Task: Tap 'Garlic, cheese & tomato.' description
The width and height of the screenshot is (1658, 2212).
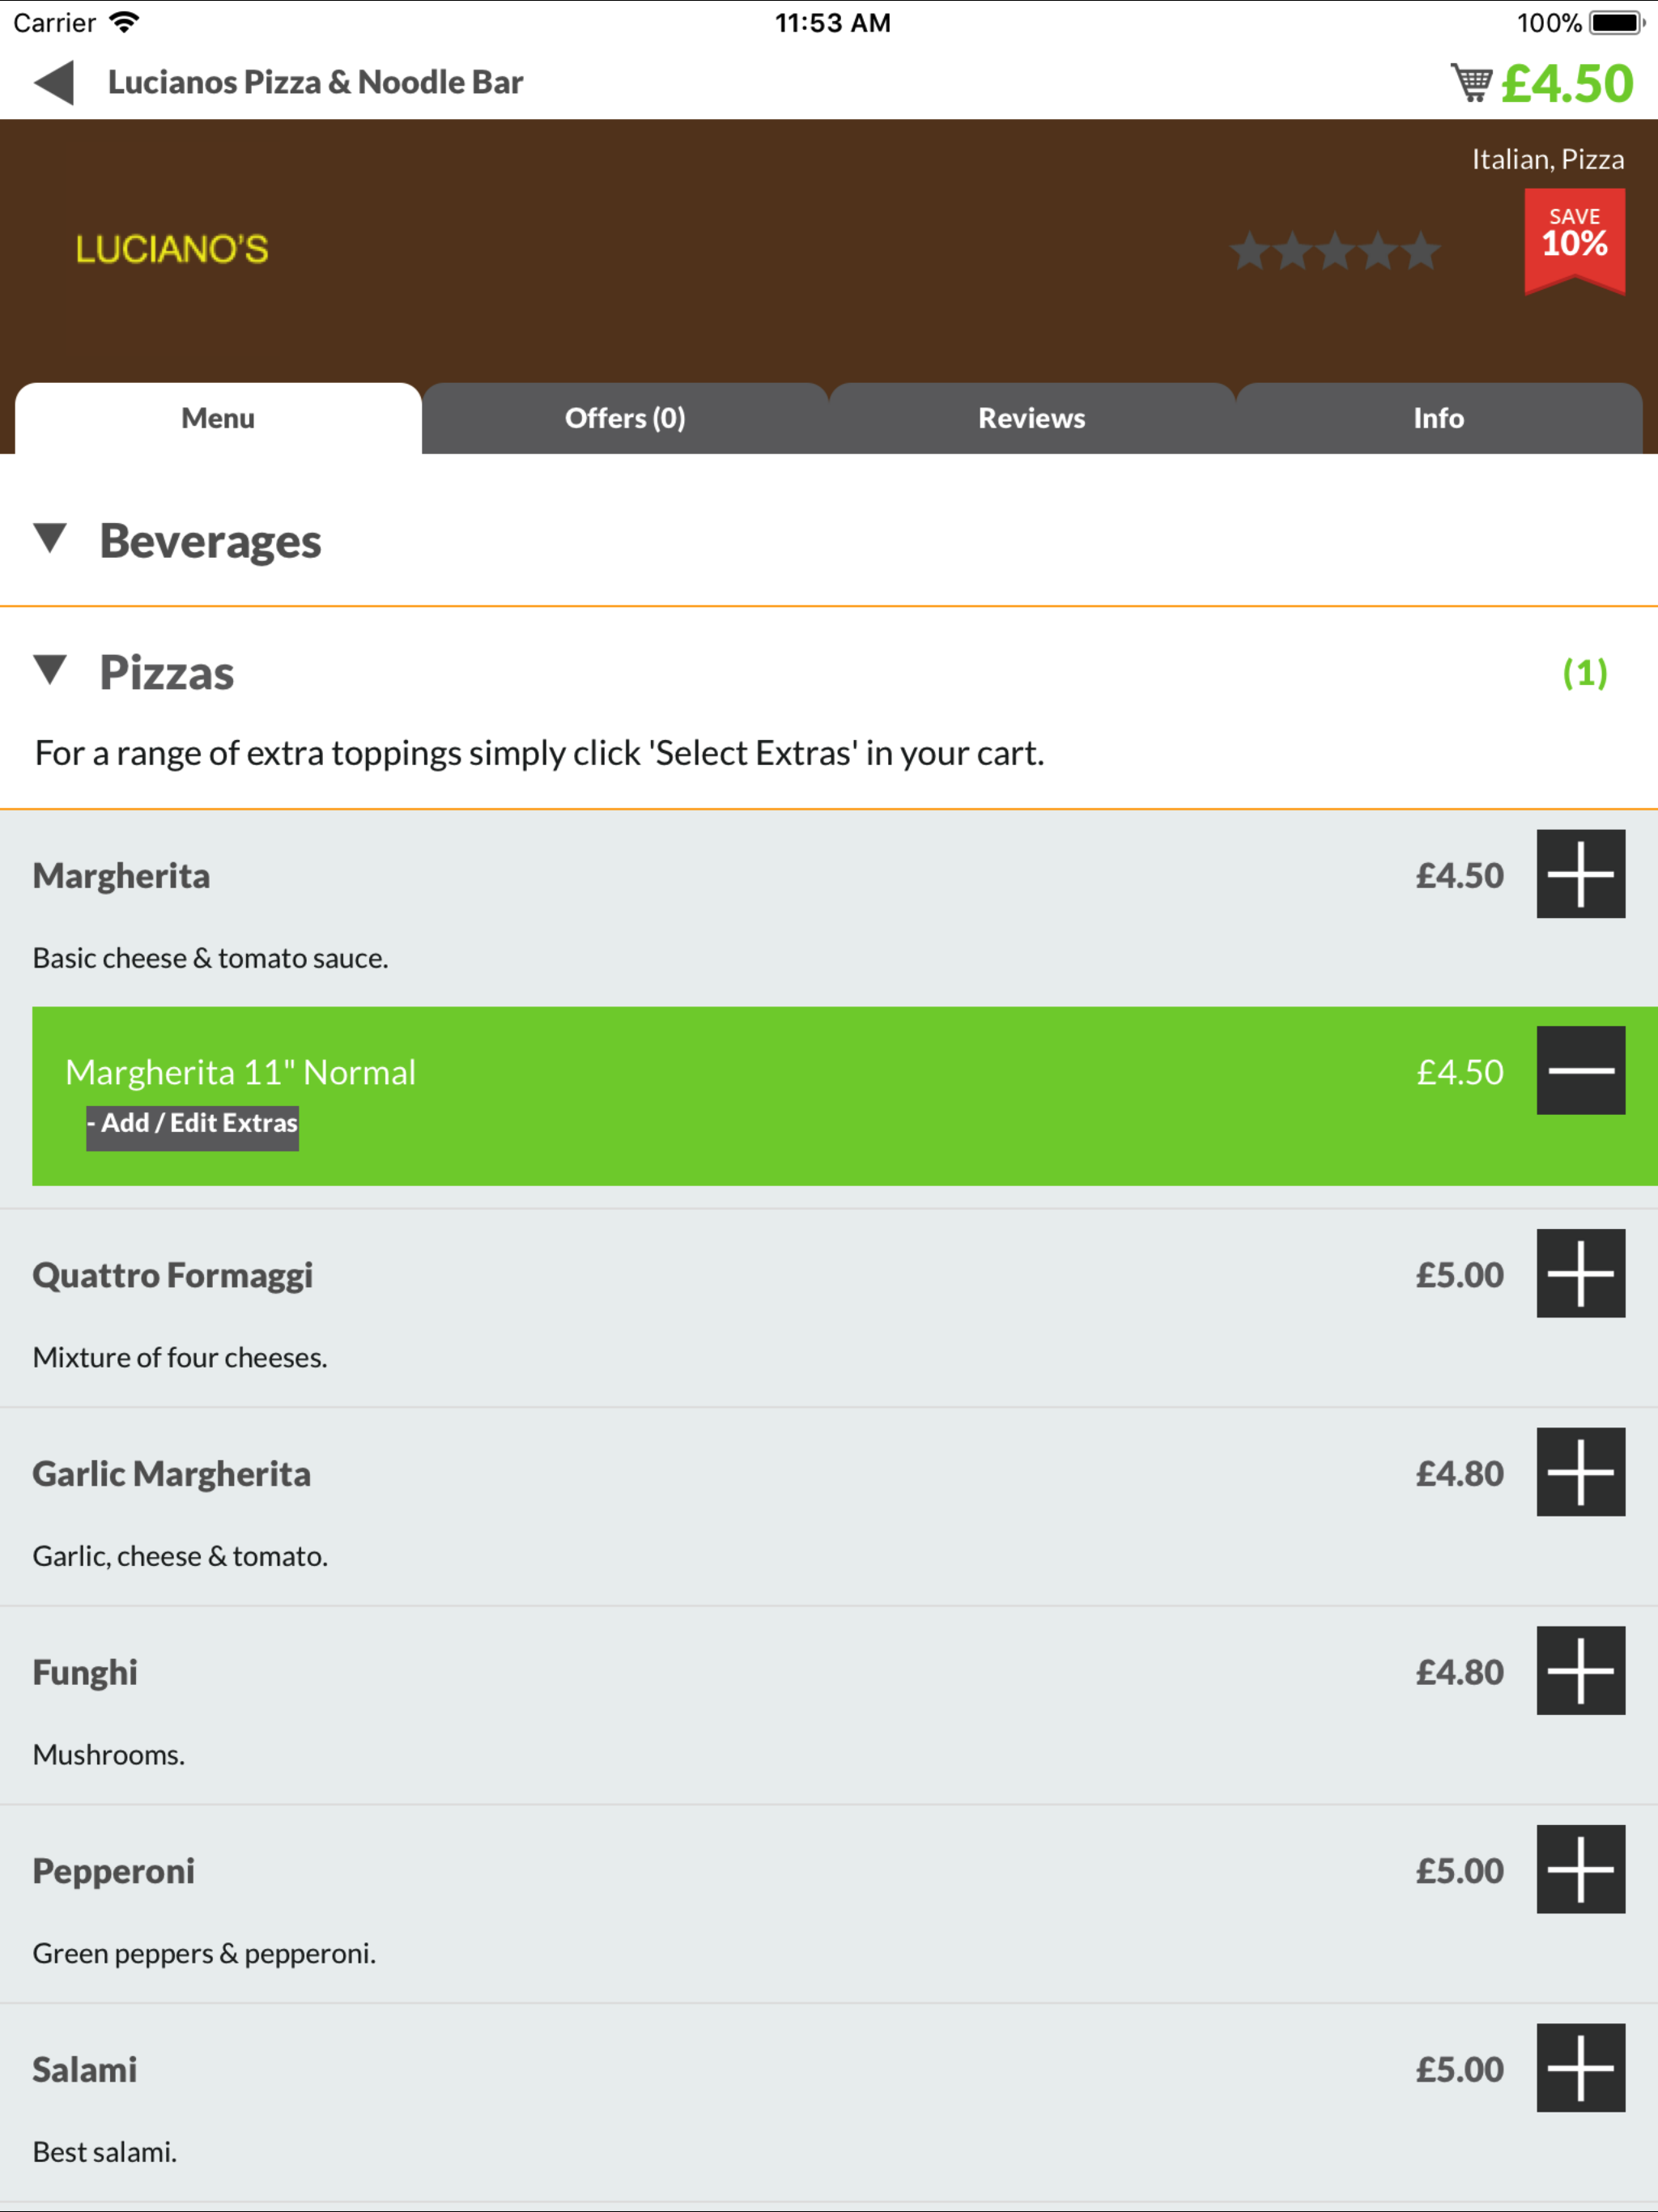Action: click(180, 1556)
